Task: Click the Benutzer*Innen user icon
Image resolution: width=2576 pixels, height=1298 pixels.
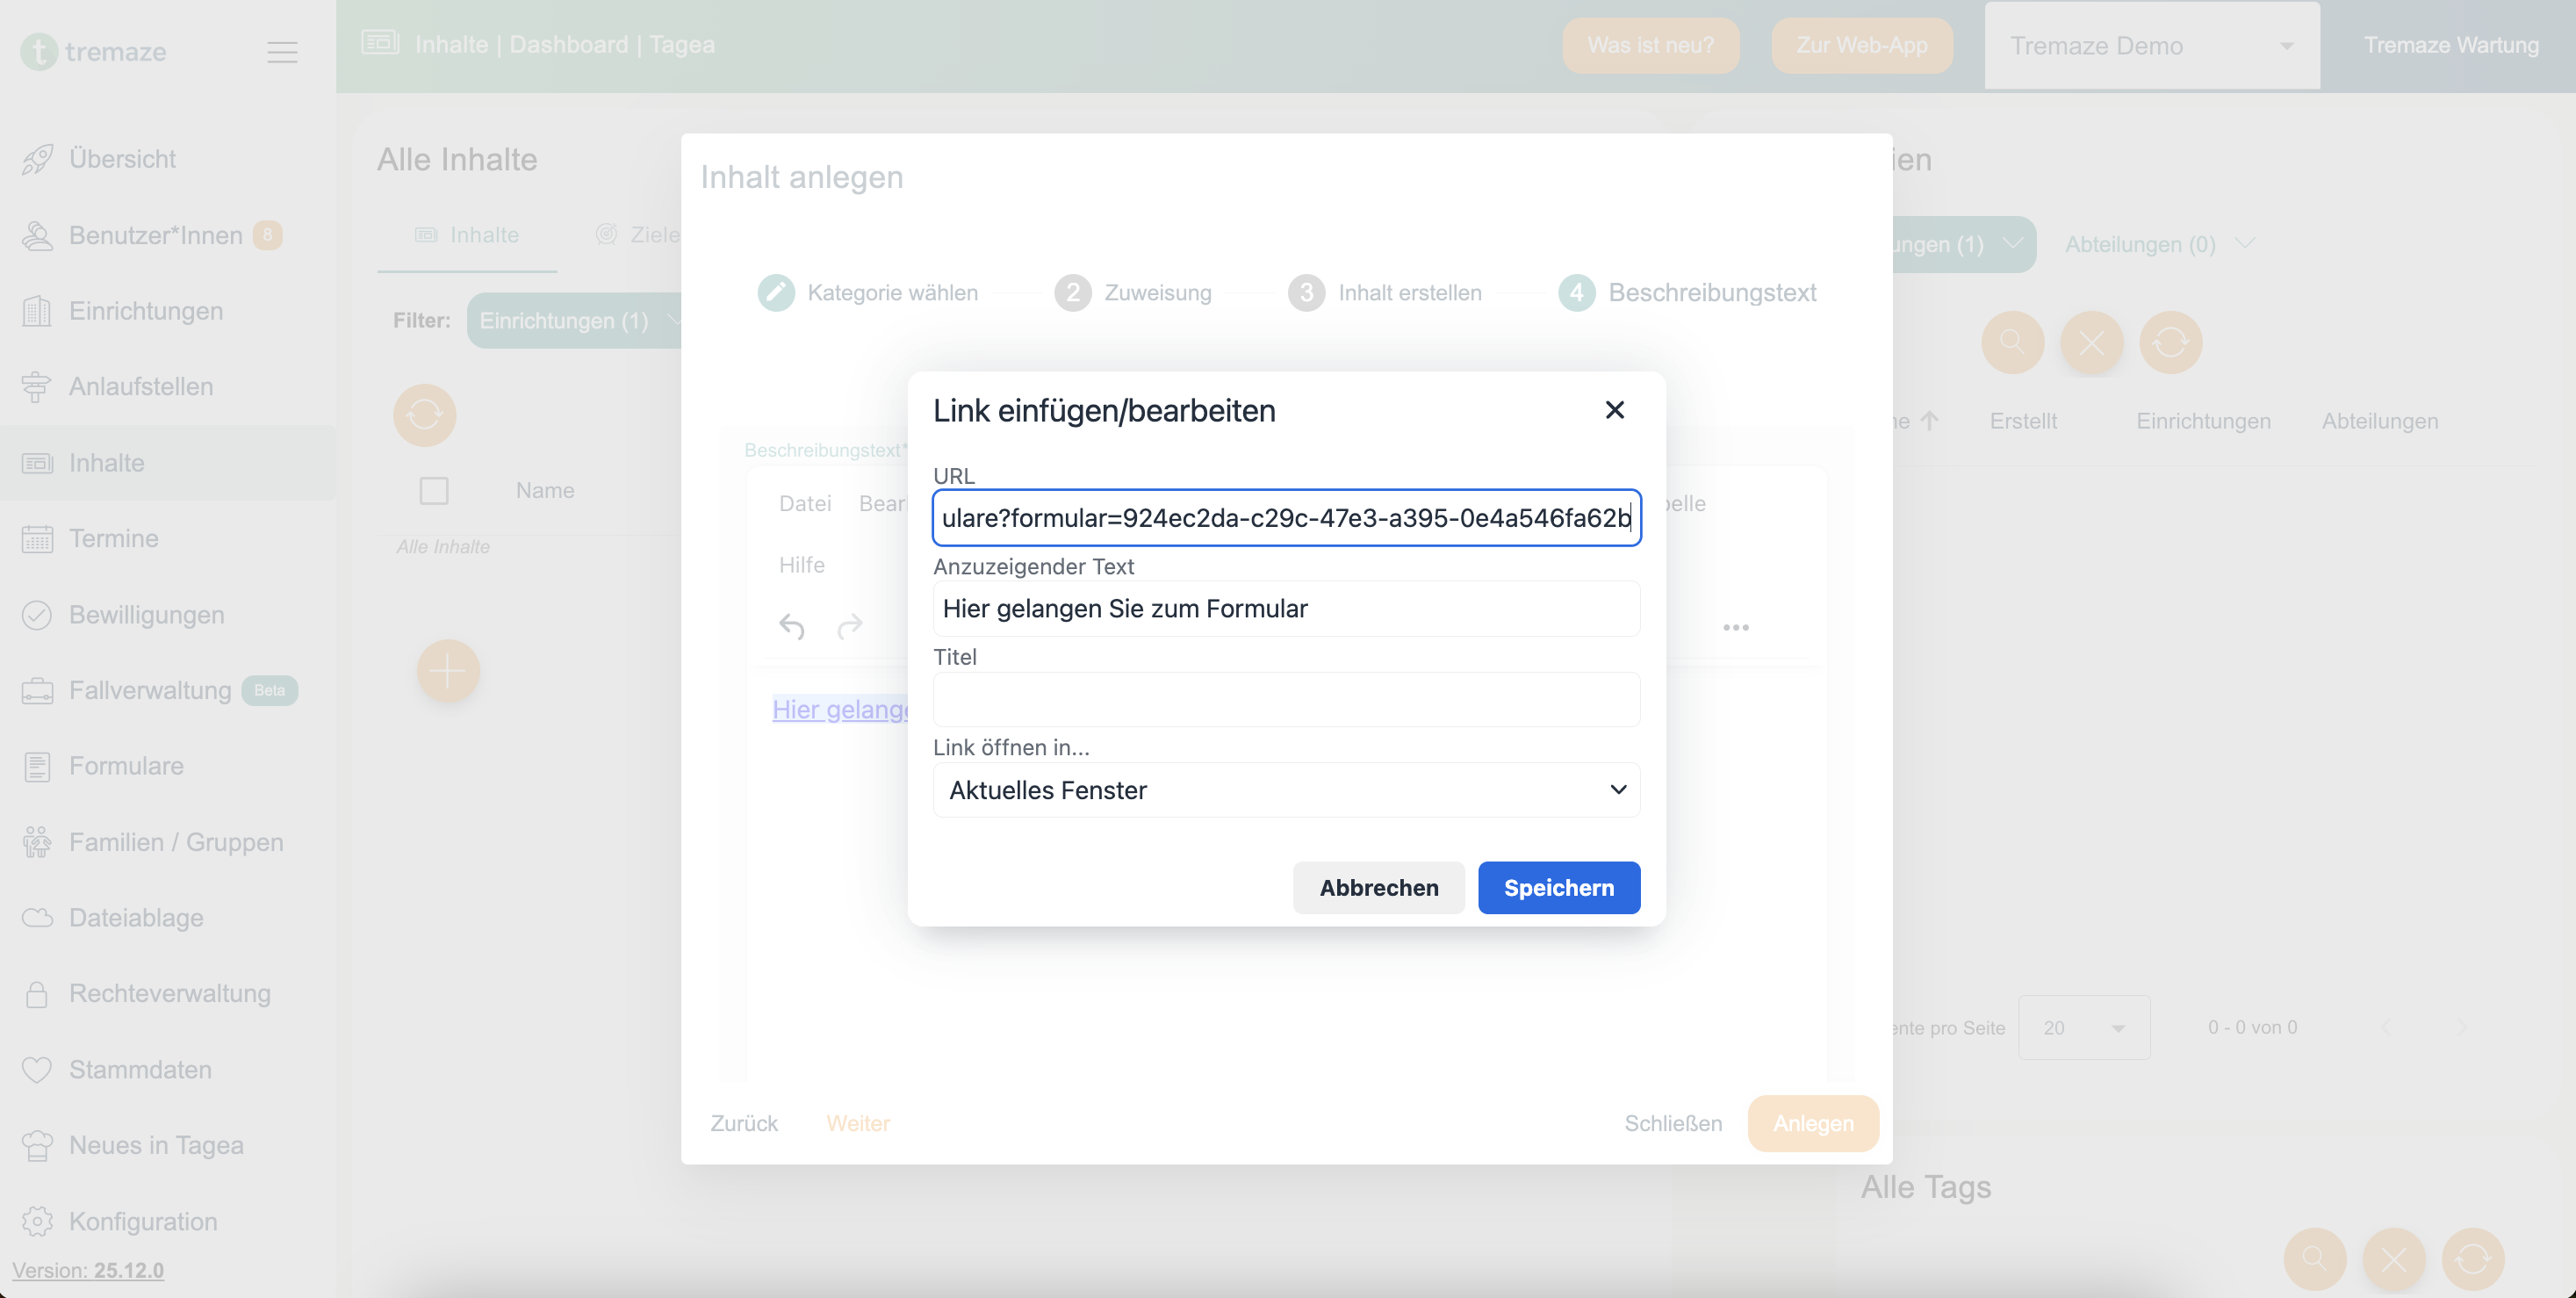Action: click(37, 235)
